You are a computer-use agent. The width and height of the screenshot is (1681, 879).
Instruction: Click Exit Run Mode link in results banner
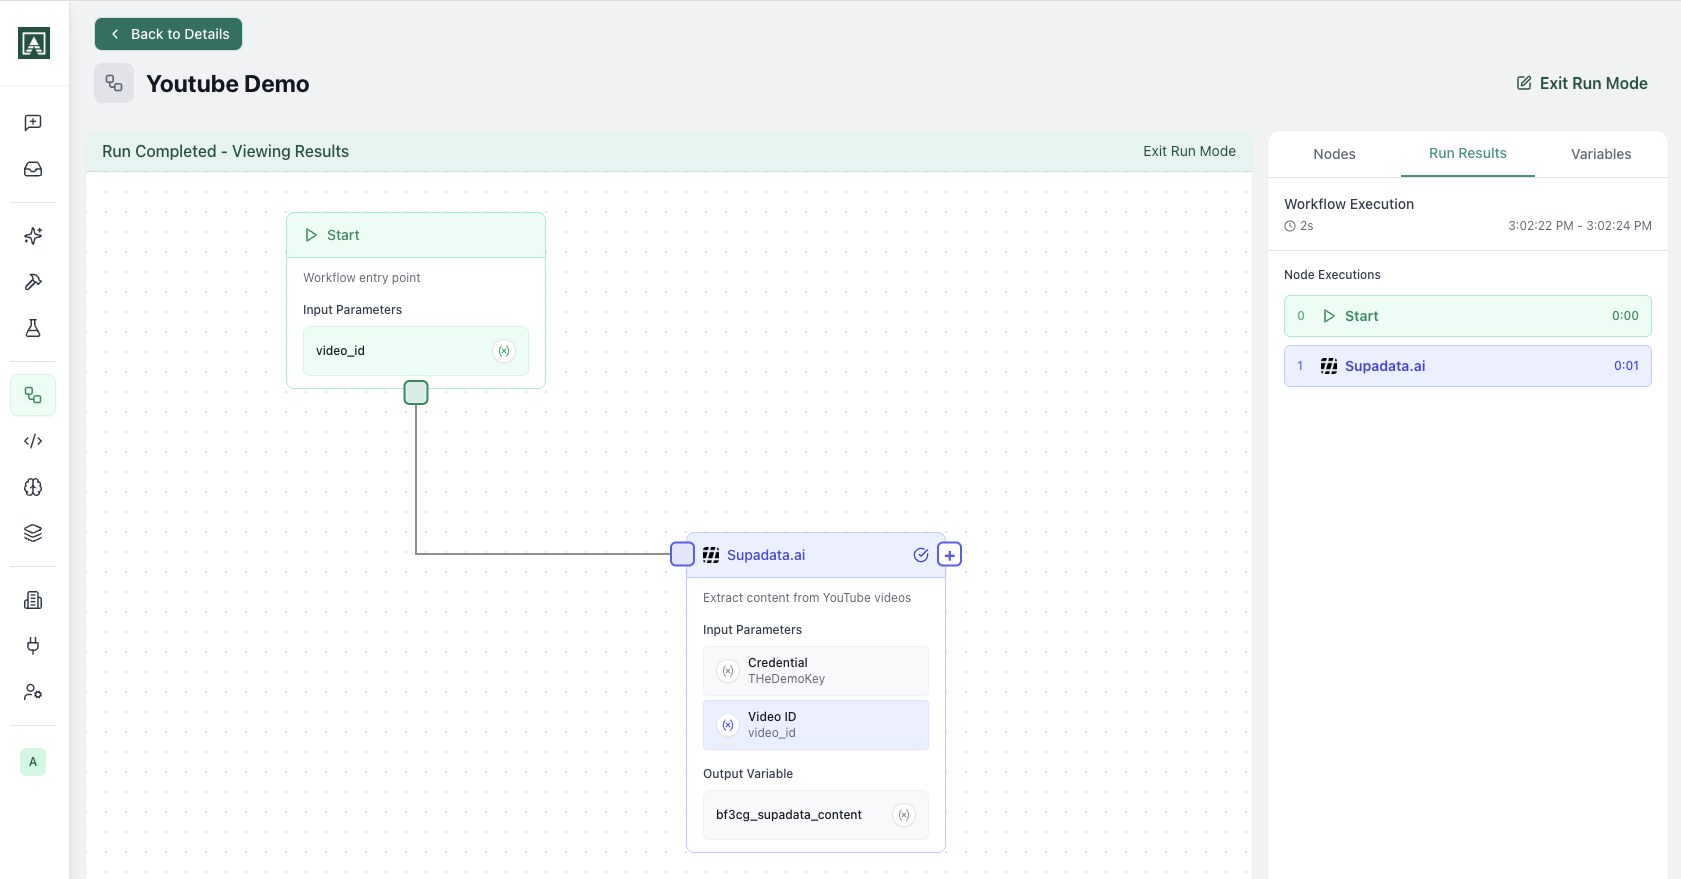[1189, 151]
